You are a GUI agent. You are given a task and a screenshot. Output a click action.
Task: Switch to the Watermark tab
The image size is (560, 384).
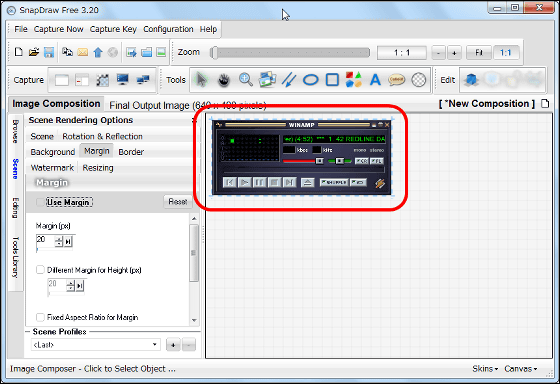tap(52, 168)
